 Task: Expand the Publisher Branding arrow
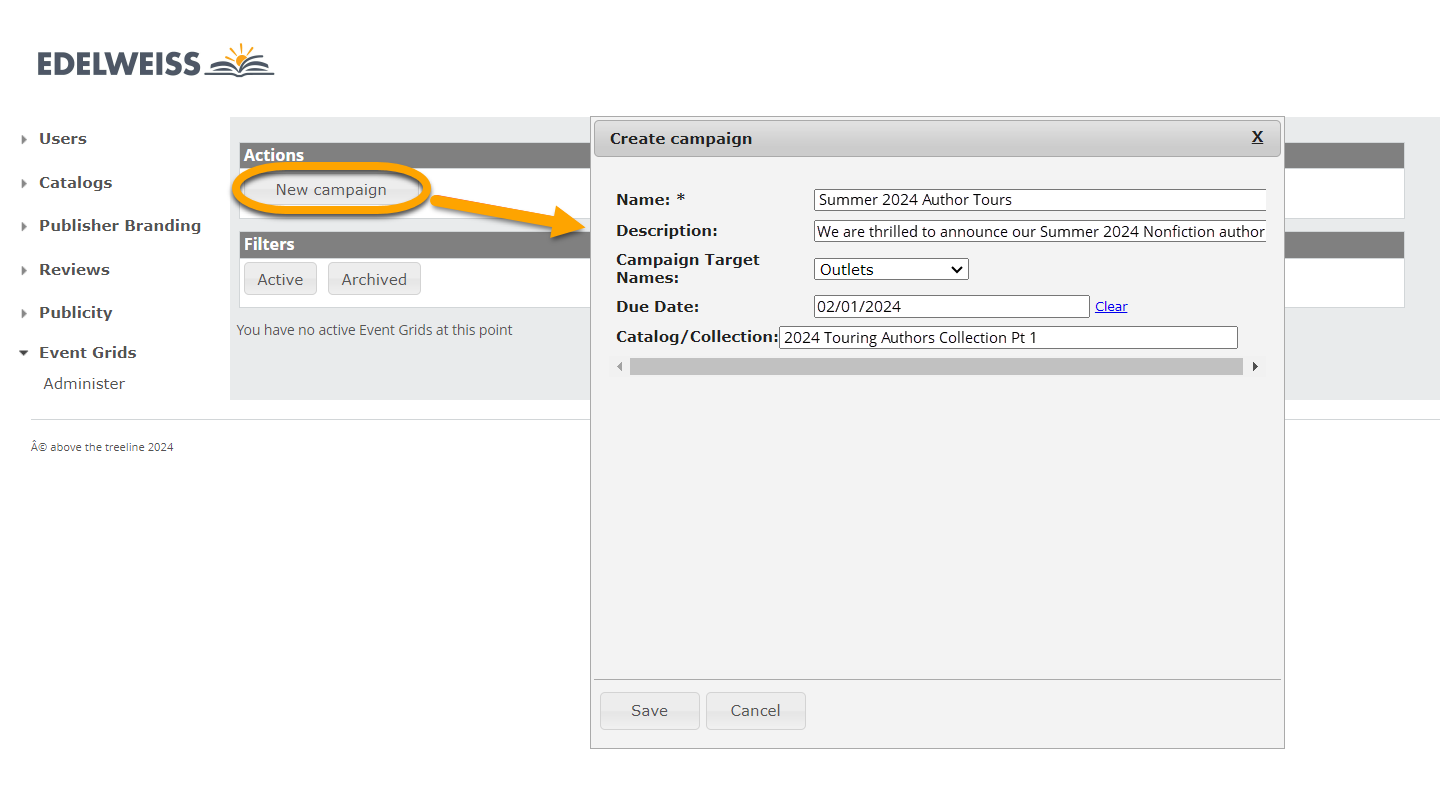[x=24, y=227]
